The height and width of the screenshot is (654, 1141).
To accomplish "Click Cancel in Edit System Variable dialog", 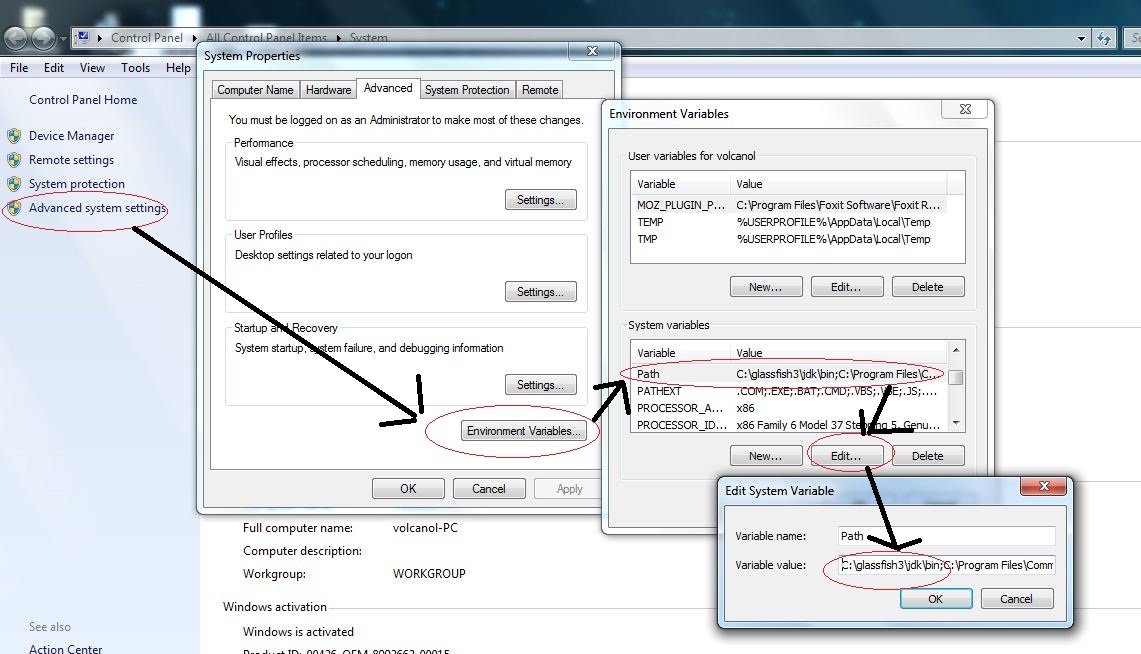I will pyautogui.click(x=1017, y=599).
